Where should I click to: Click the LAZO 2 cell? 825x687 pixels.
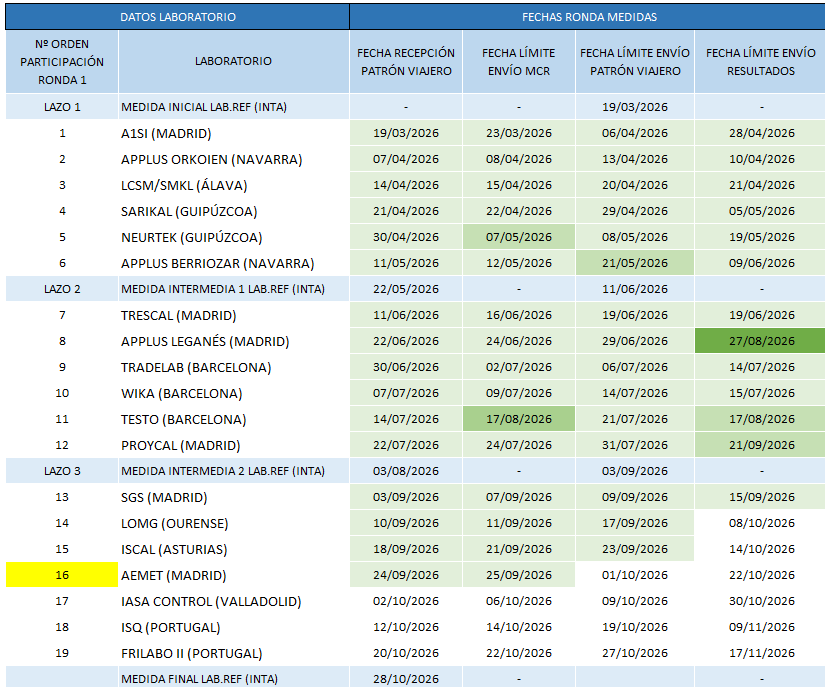(x=62, y=289)
